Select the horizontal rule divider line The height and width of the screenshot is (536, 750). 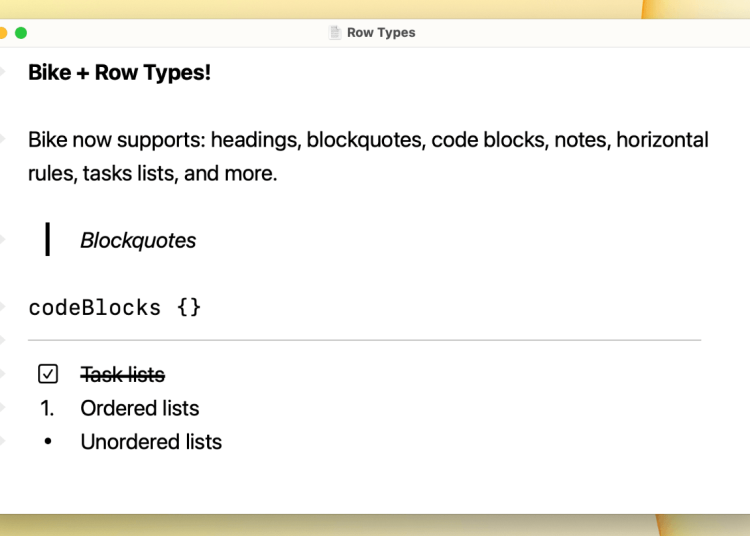364,340
